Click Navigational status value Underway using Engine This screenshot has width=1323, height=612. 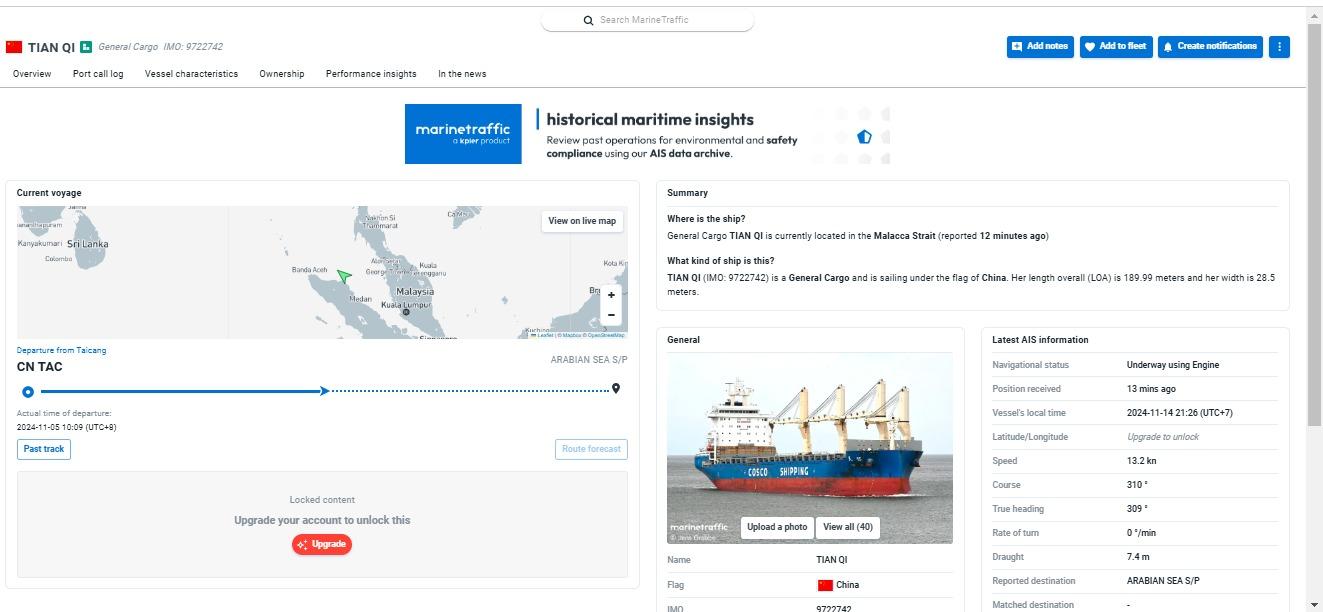click(1173, 365)
